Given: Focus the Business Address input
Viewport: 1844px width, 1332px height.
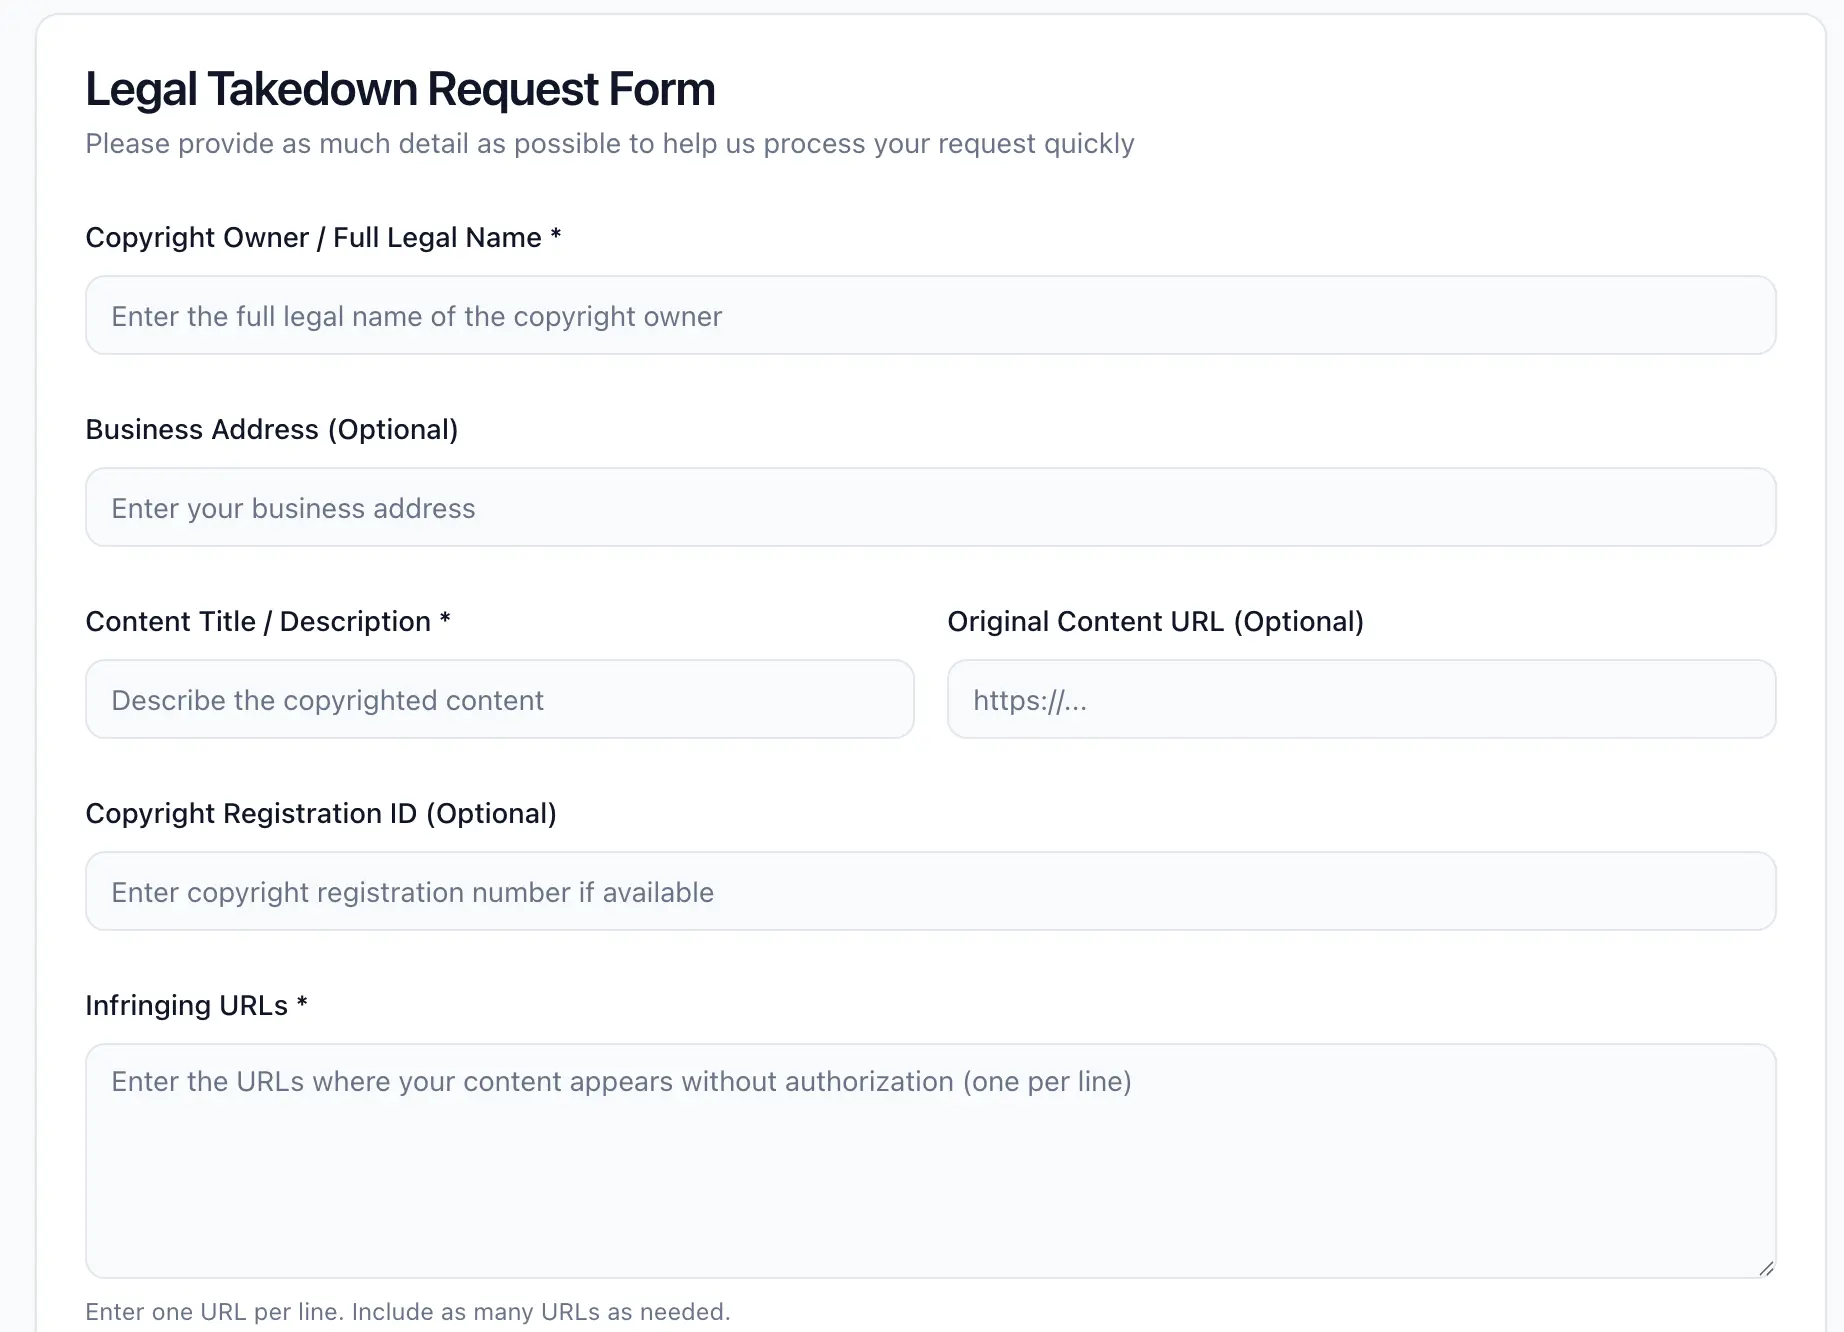Looking at the screenshot, I should tap(930, 507).
